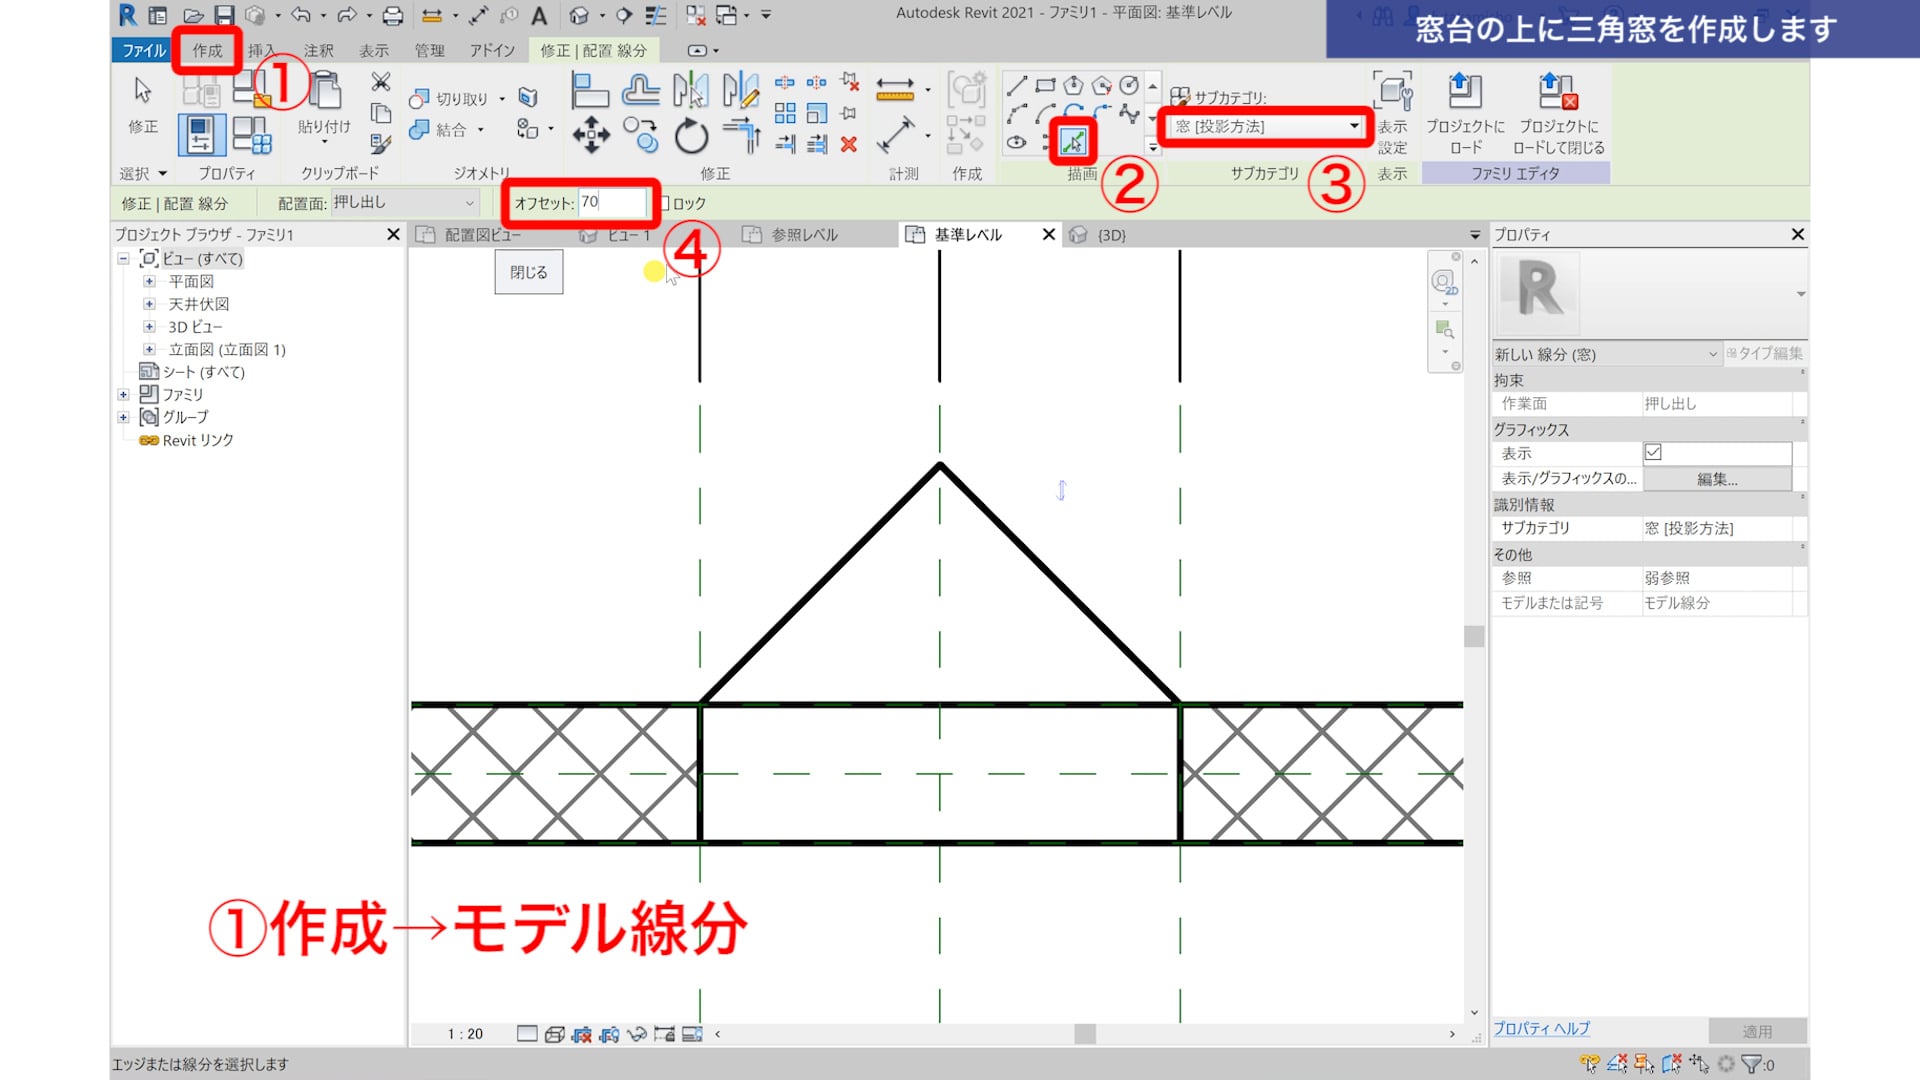Select the Rotate tool
The height and width of the screenshot is (1080, 1920).
[x=691, y=135]
